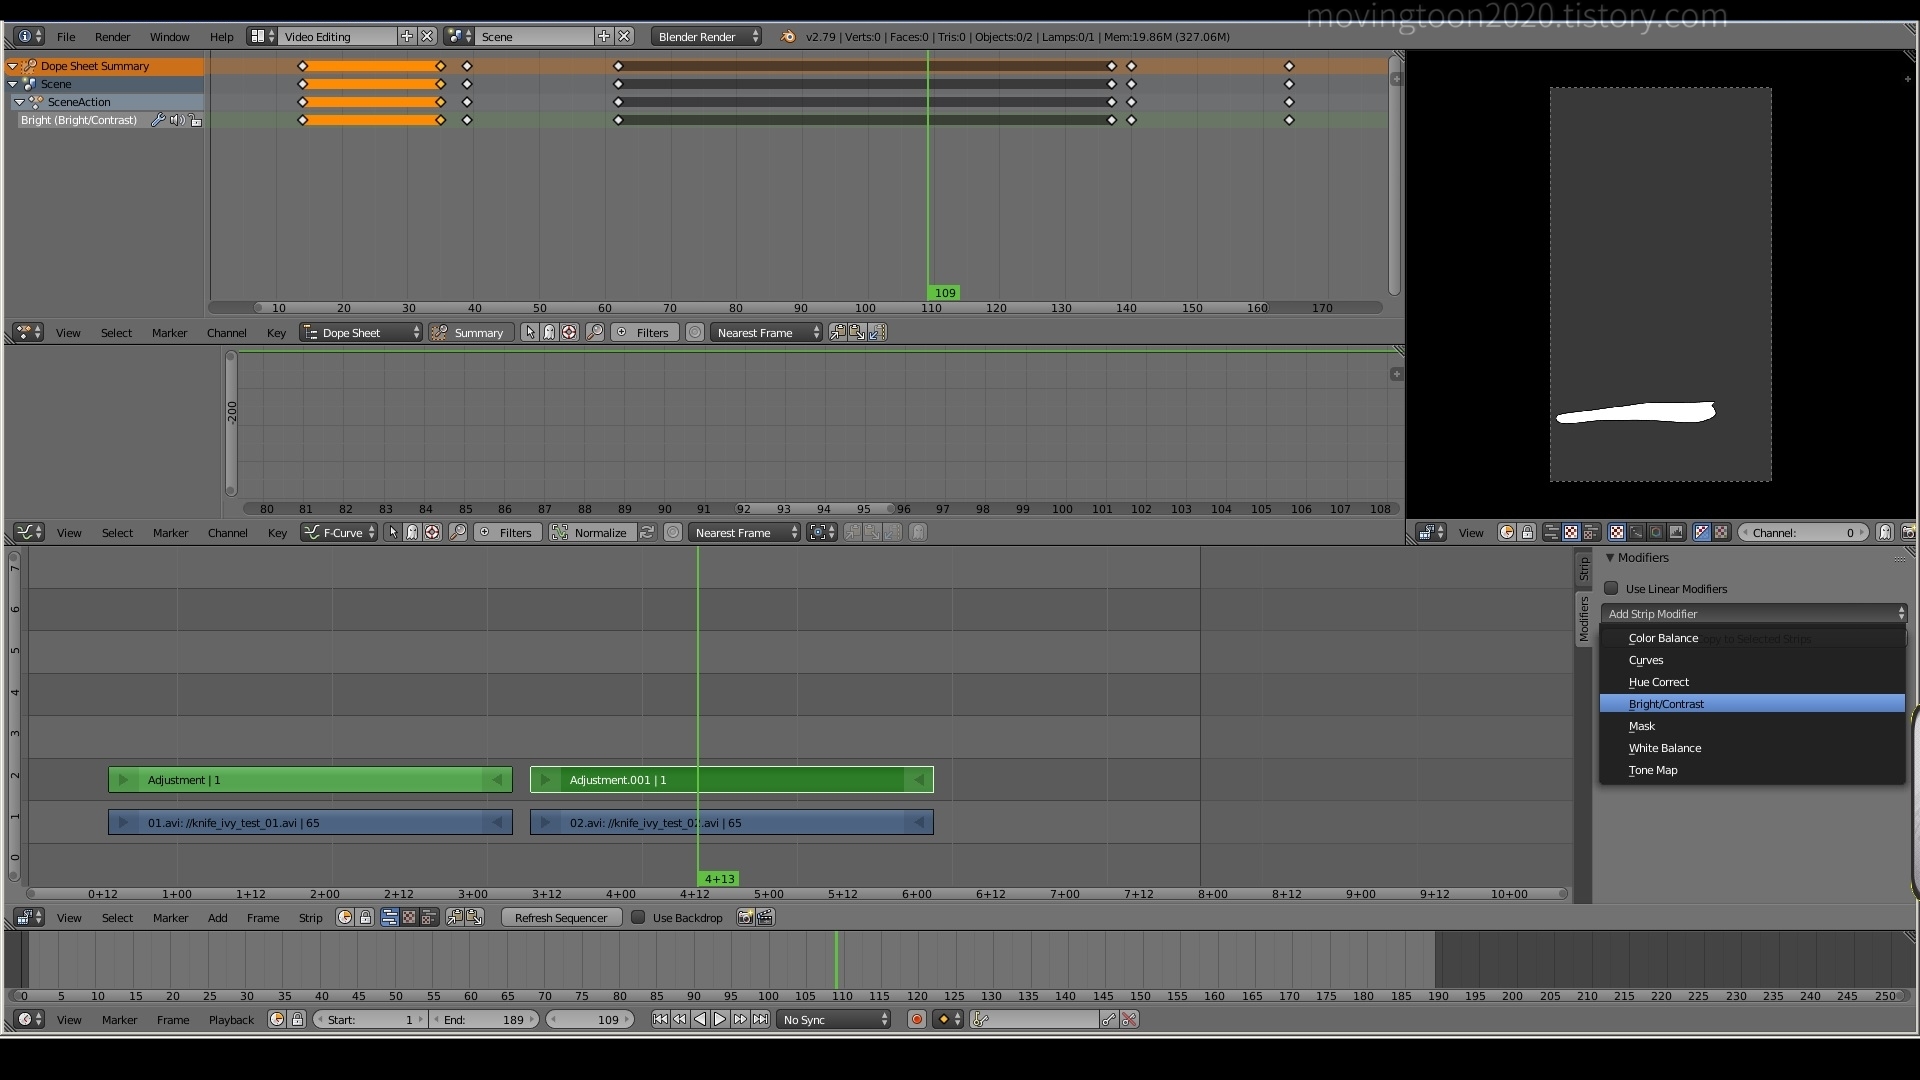This screenshot has width=1920, height=1080.
Task: Open the Strip menu in sequencer header
Action: pyautogui.click(x=310, y=918)
